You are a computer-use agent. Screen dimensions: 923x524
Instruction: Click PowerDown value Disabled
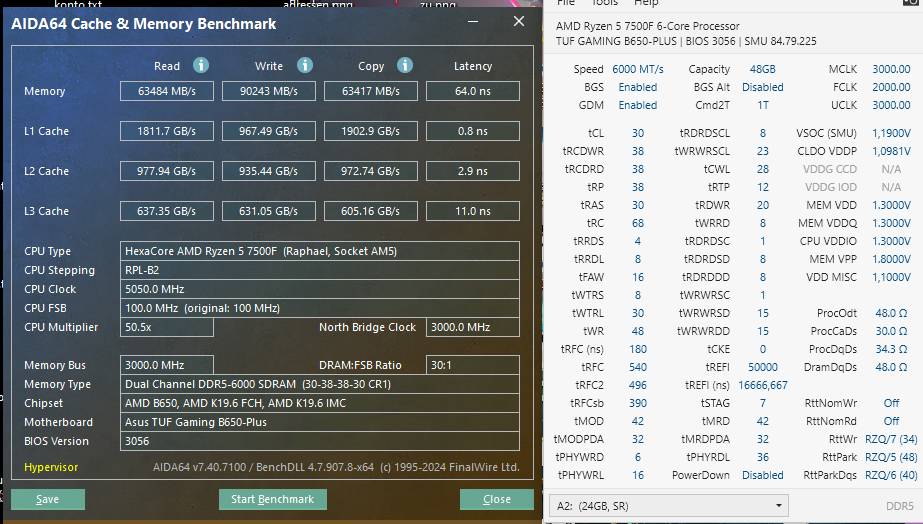click(x=762, y=475)
